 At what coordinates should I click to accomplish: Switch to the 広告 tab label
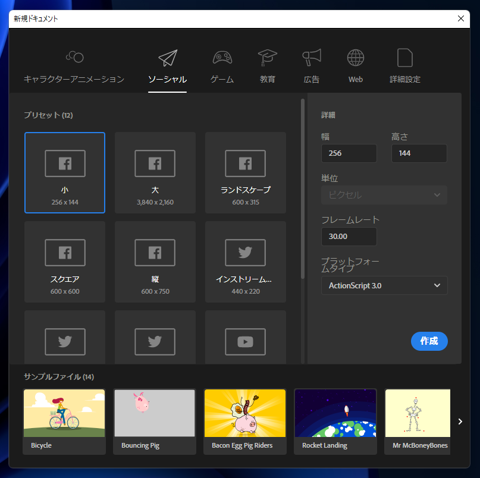[x=312, y=79]
